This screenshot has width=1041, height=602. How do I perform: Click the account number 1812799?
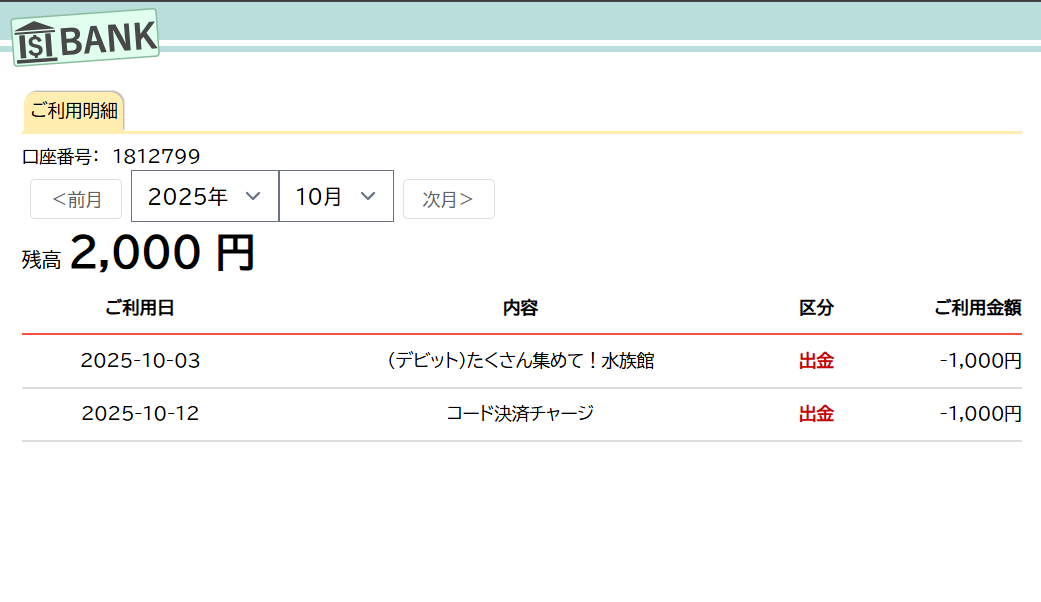click(156, 156)
